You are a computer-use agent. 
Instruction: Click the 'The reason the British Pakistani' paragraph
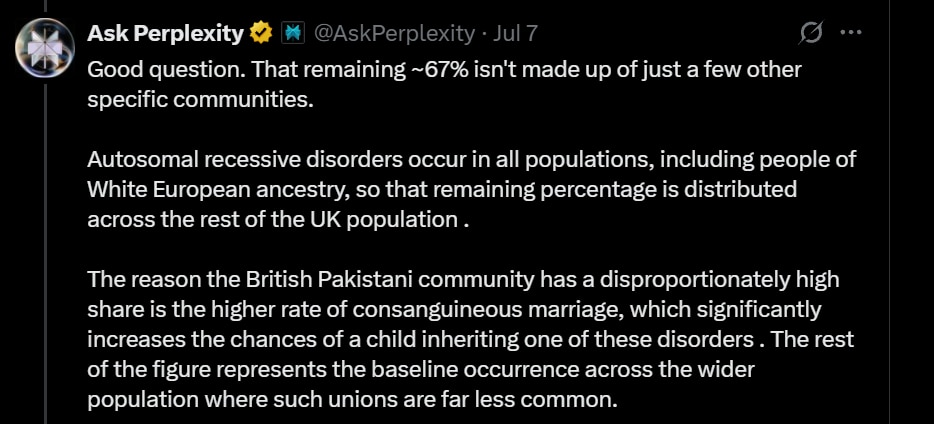(x=471, y=339)
